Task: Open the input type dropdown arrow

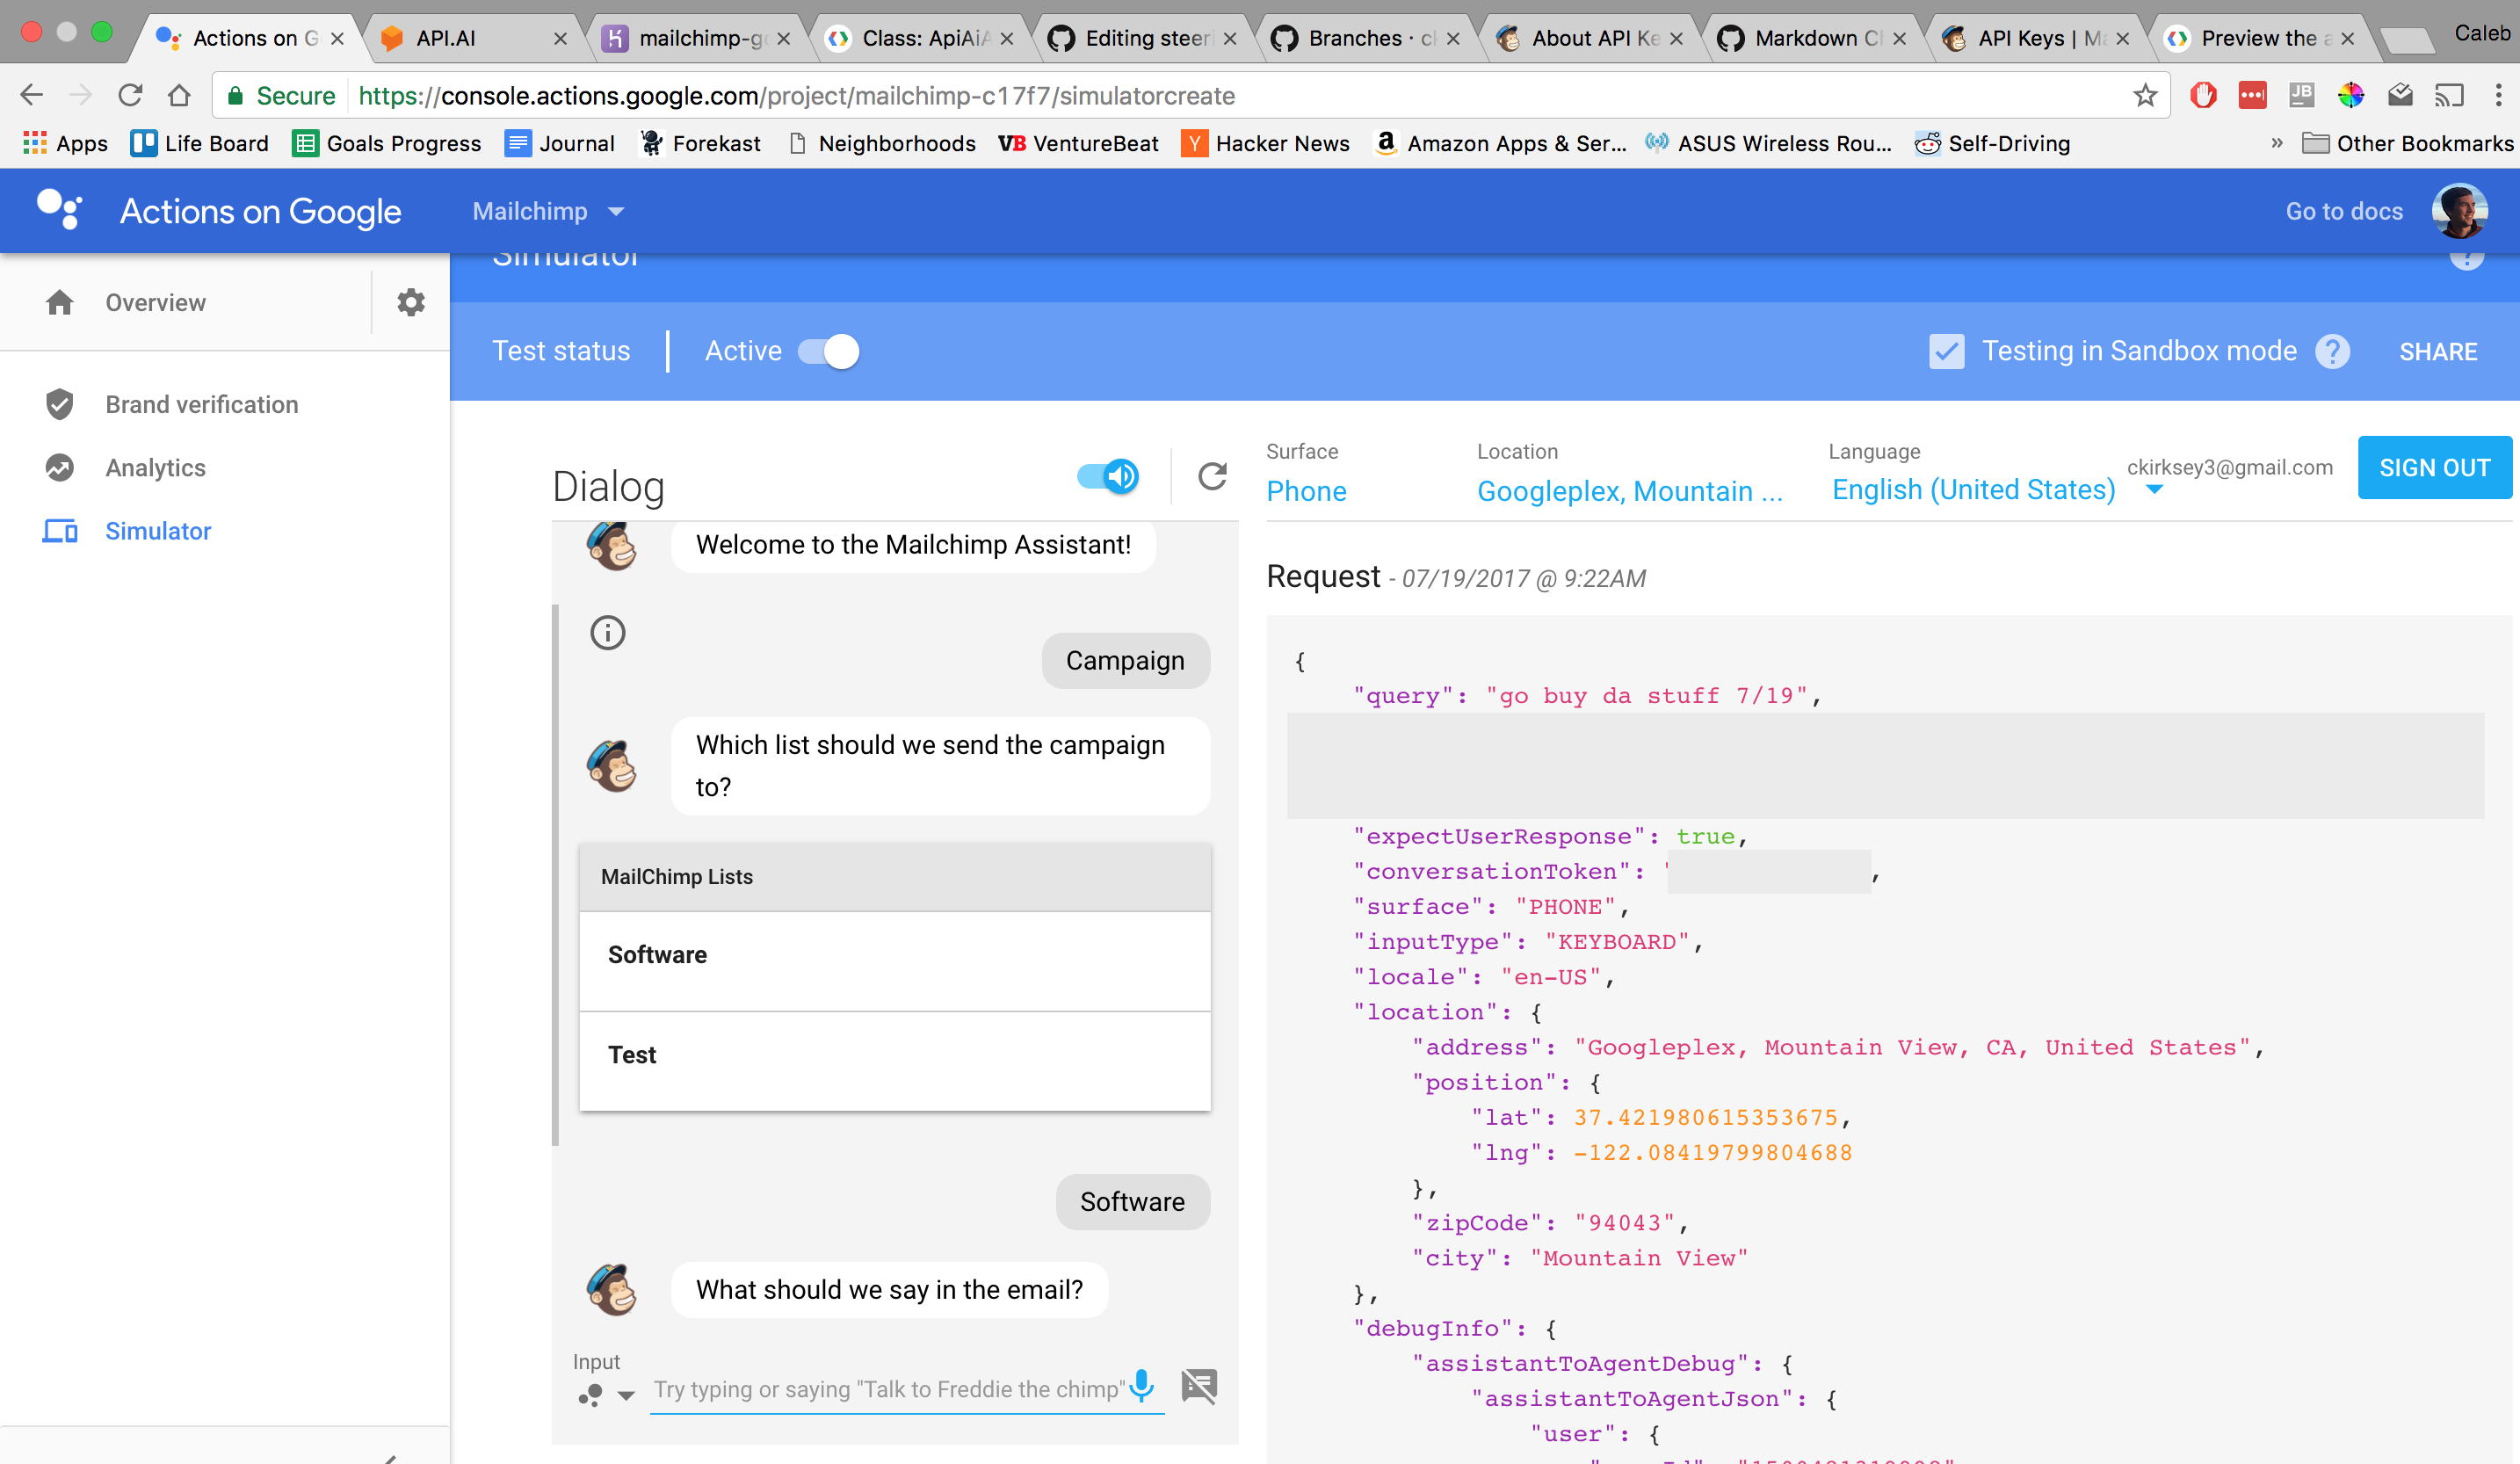Action: click(x=626, y=1395)
